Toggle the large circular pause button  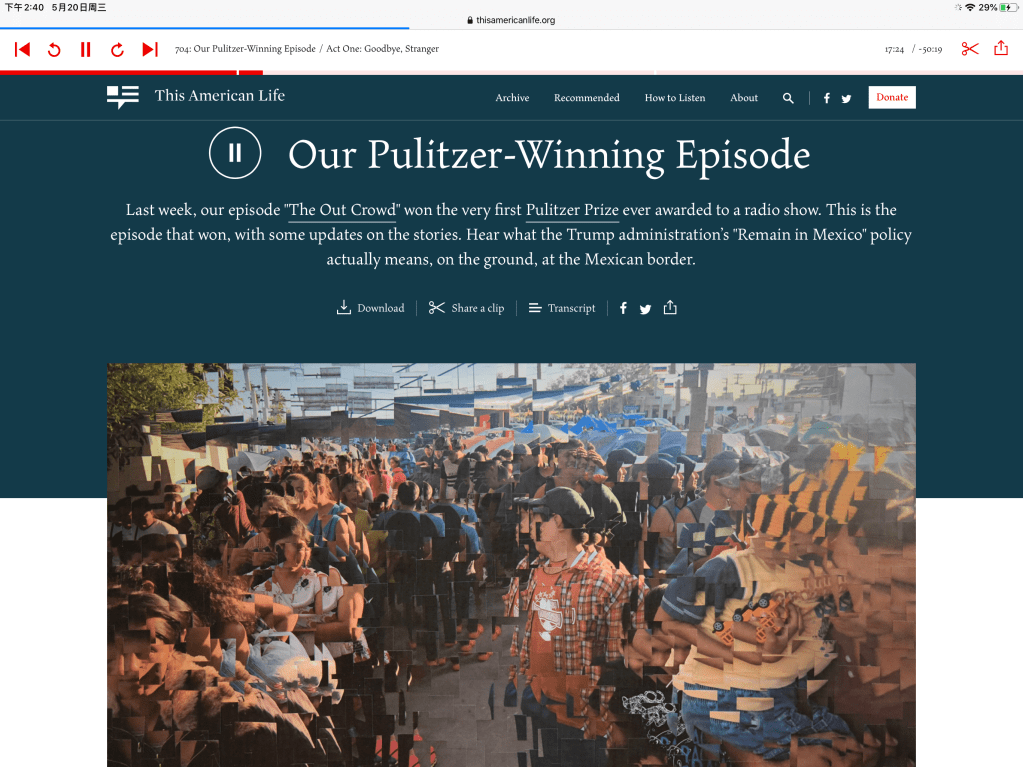pos(235,153)
